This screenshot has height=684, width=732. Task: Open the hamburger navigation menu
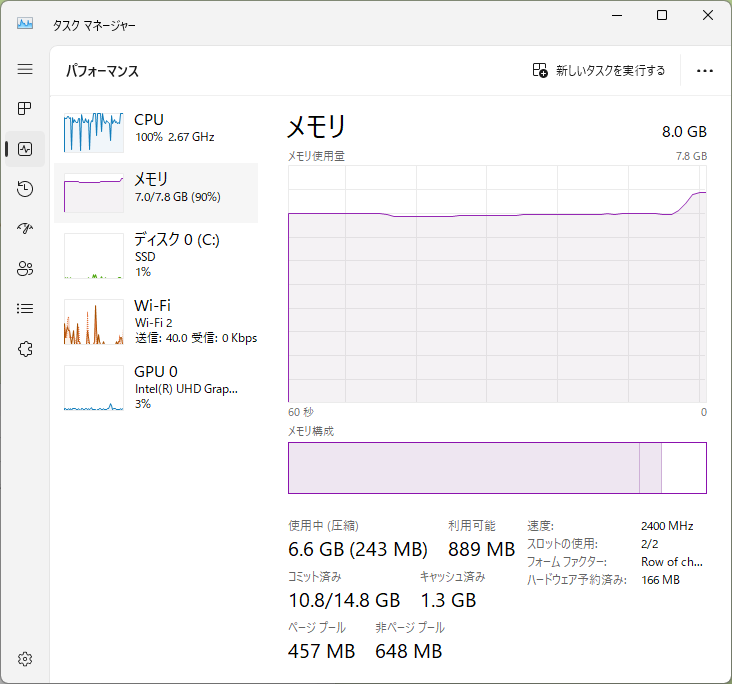(25, 69)
